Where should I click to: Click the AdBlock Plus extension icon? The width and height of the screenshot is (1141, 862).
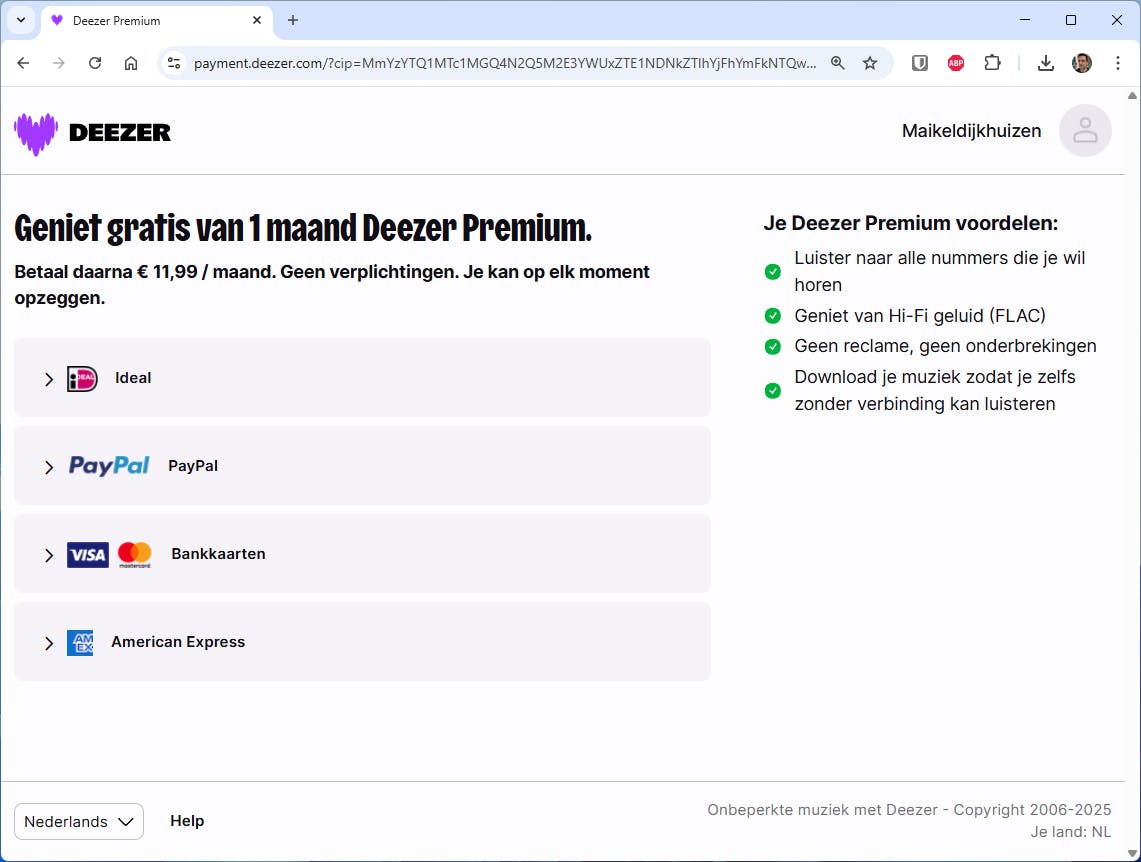(956, 62)
